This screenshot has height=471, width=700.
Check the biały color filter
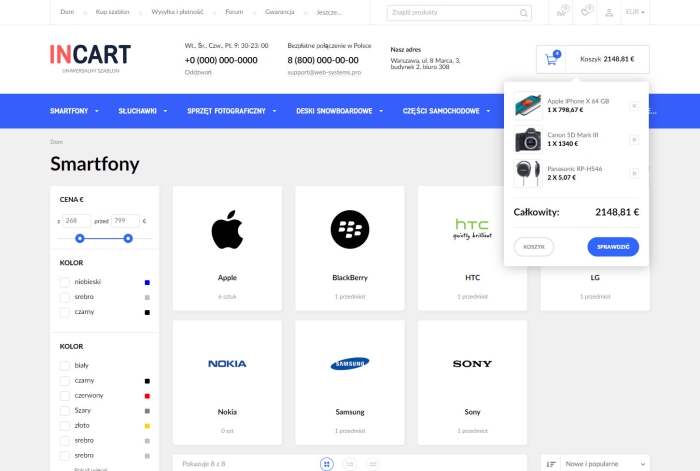click(x=65, y=366)
